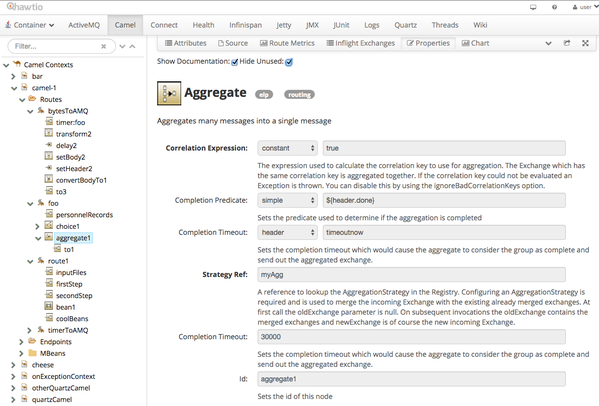Expand all tree nodes with the down chevron
Screen dimensions: 599x406
[122, 46]
